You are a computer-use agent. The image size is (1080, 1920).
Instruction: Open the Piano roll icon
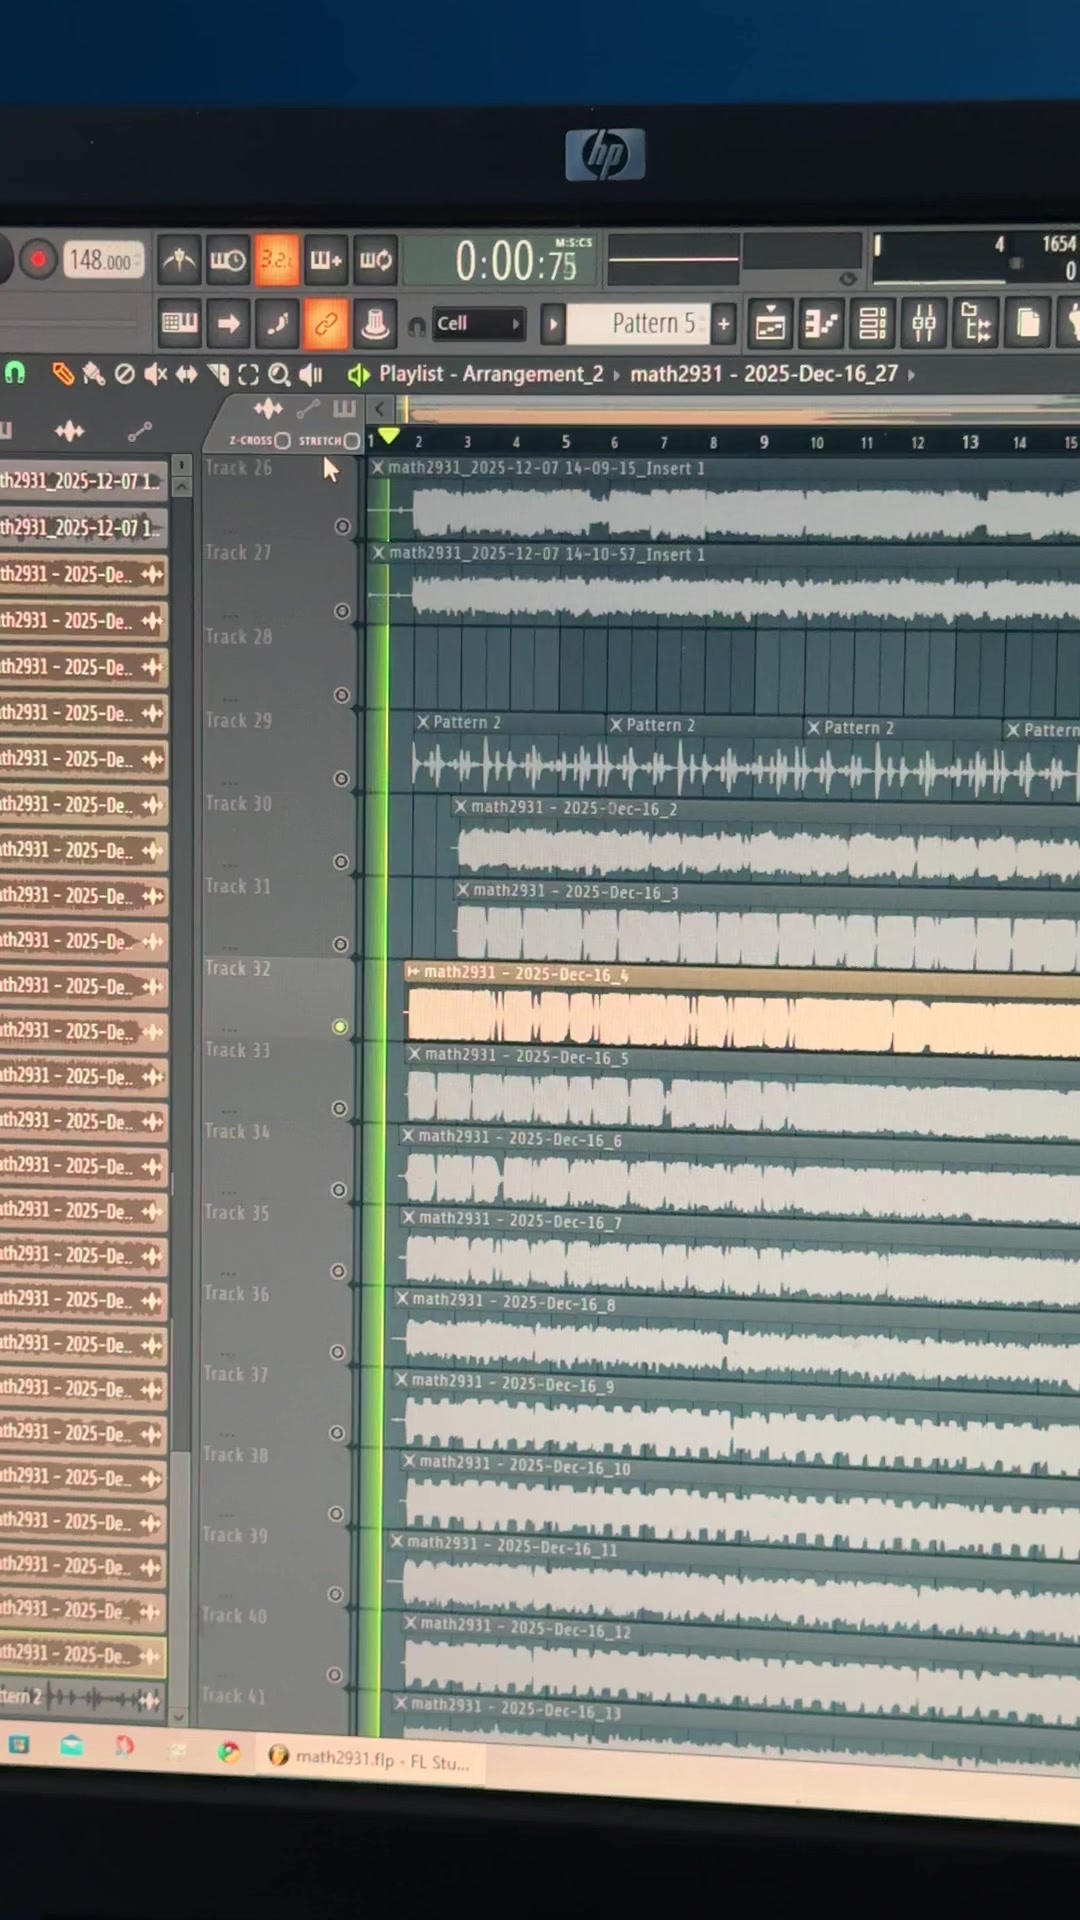(x=821, y=324)
